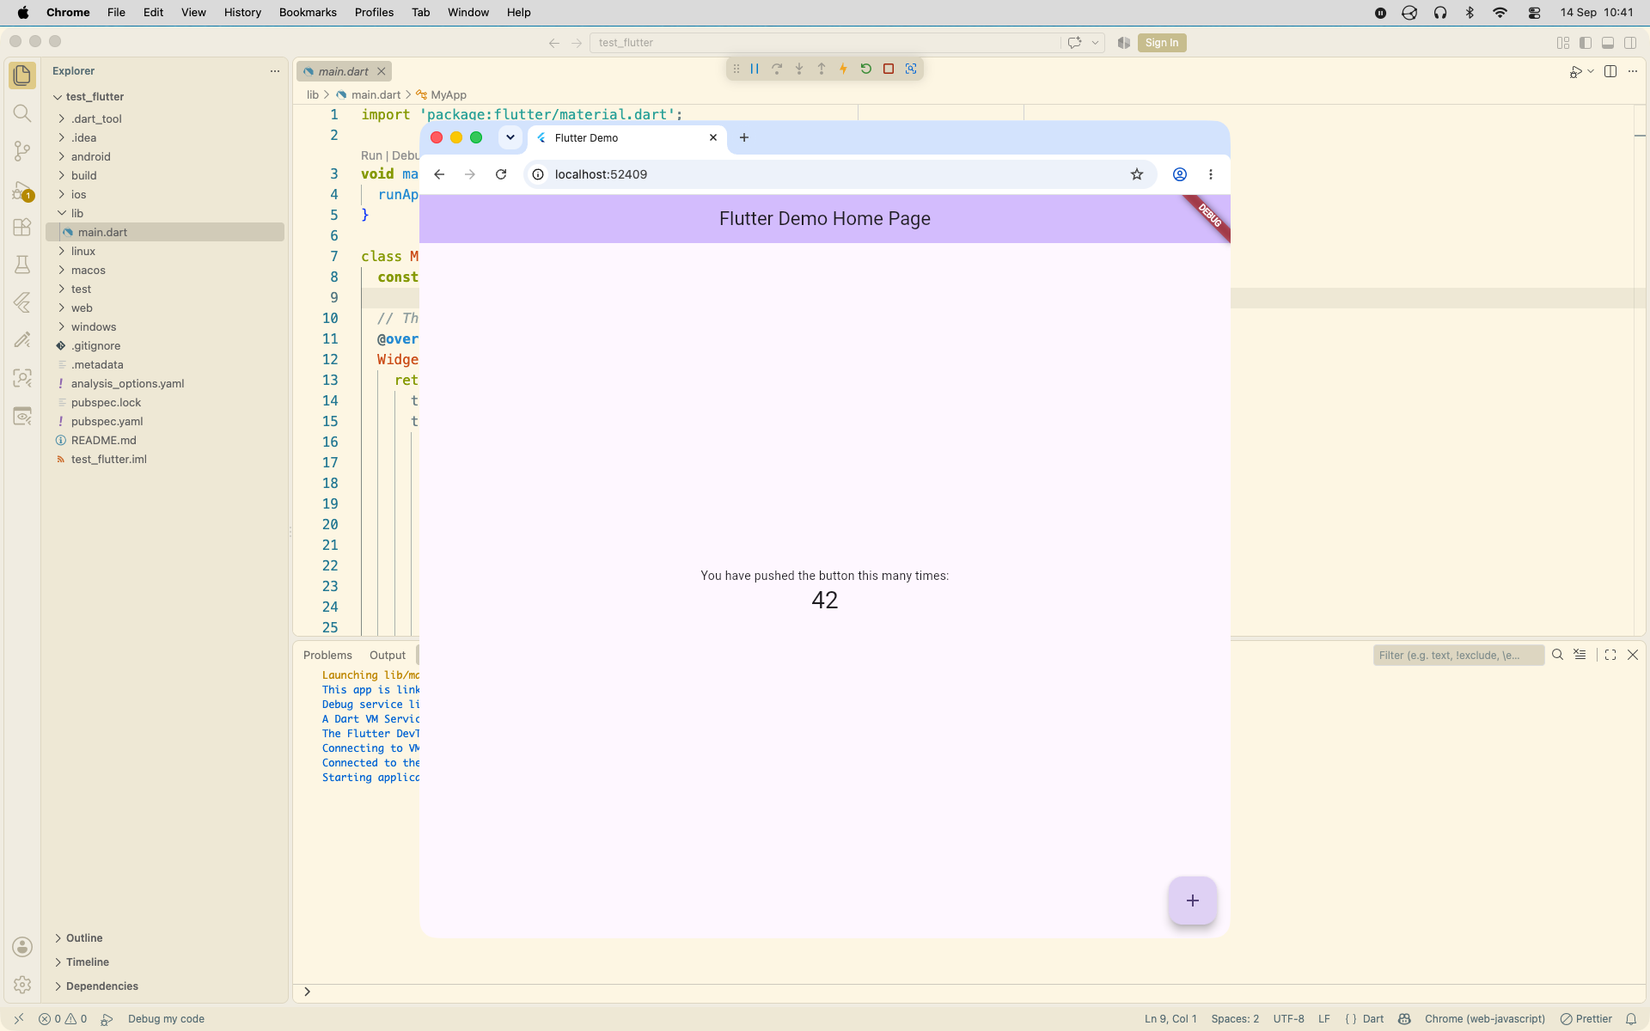Open customize layout button in title bar
Screen dimensions: 1650x1031
click(1563, 43)
